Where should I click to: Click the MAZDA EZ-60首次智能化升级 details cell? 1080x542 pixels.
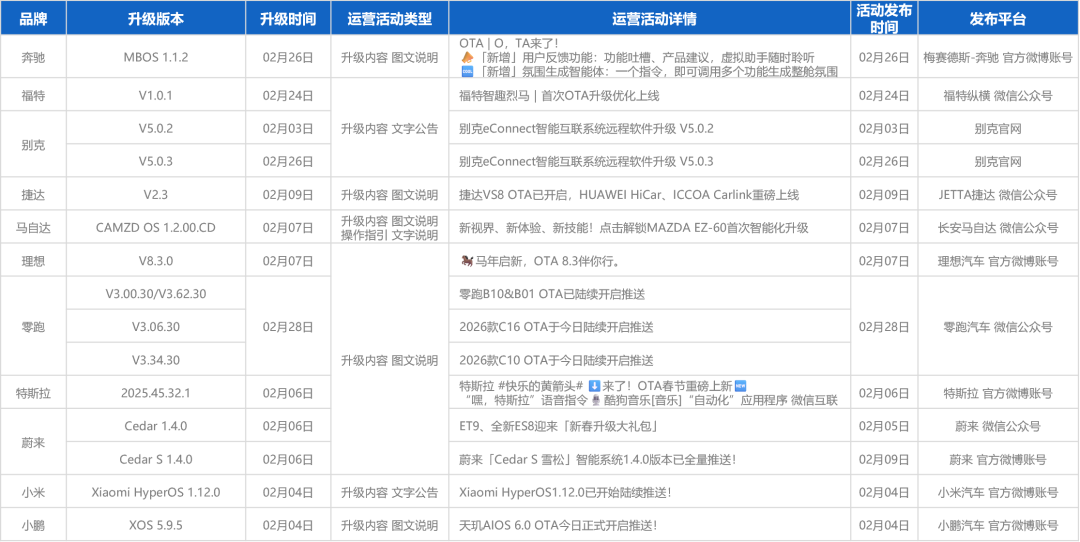coord(650,228)
